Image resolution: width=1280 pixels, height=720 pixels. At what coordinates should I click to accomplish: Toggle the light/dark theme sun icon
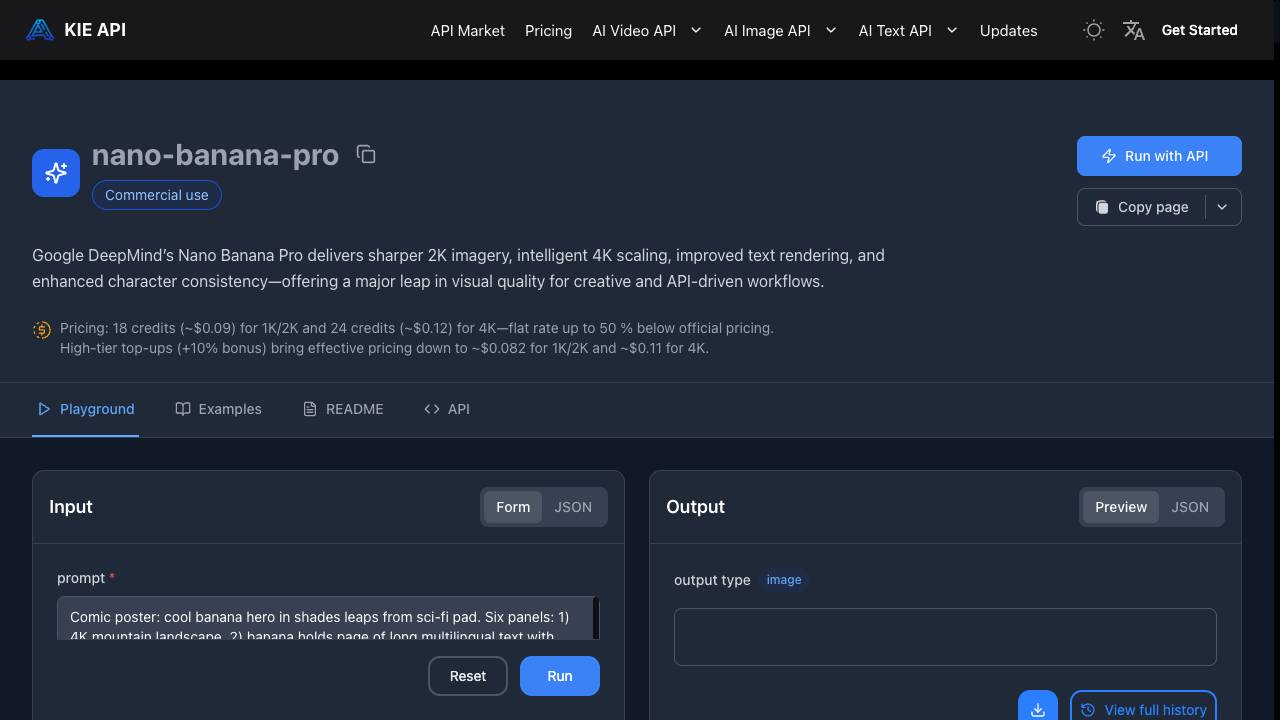[x=1094, y=30]
